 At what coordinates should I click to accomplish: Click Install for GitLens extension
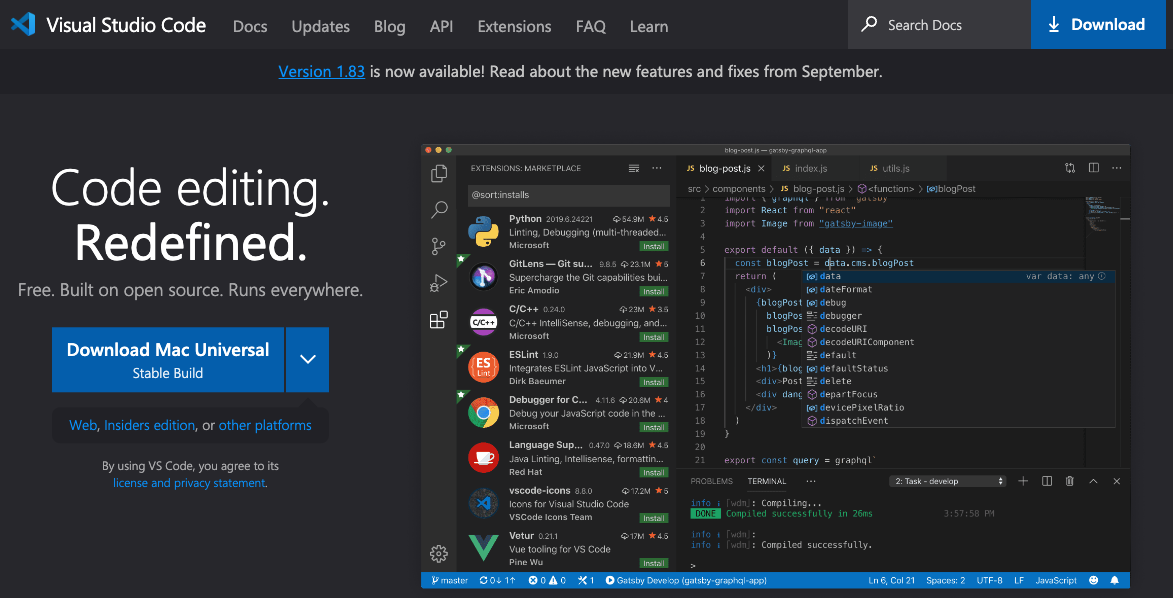click(x=654, y=291)
